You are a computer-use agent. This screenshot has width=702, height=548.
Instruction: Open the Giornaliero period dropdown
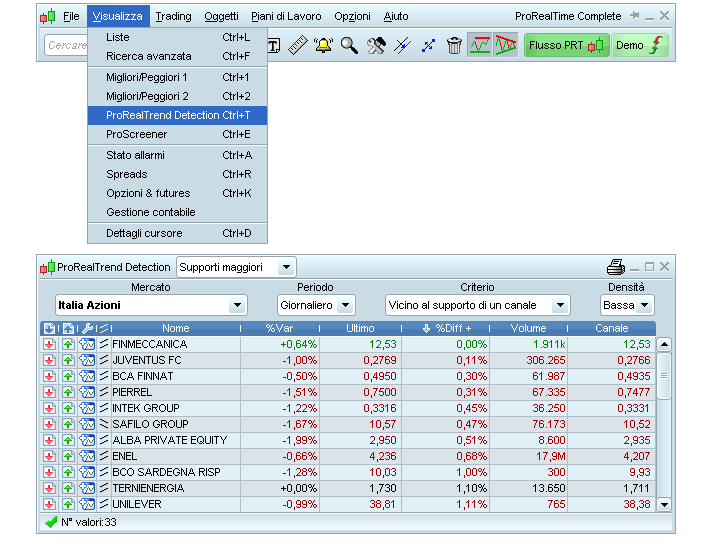pos(346,305)
